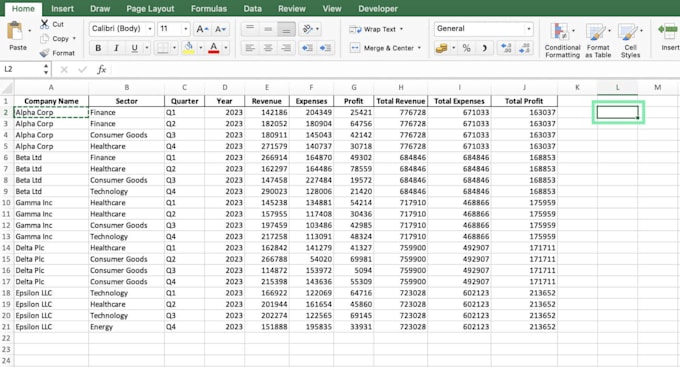
Task: Switch to the Data tab
Action: [x=252, y=9]
